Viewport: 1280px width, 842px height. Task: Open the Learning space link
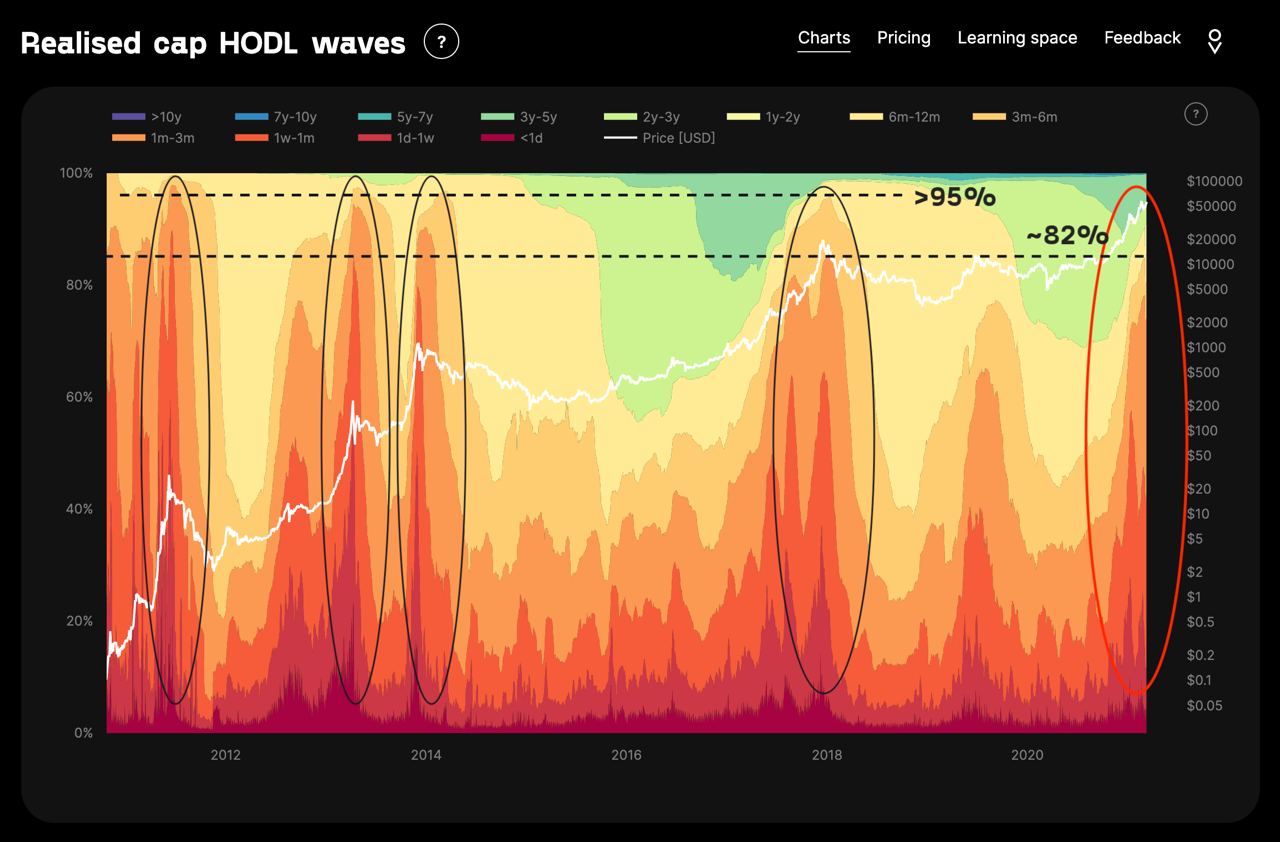[x=1017, y=38]
